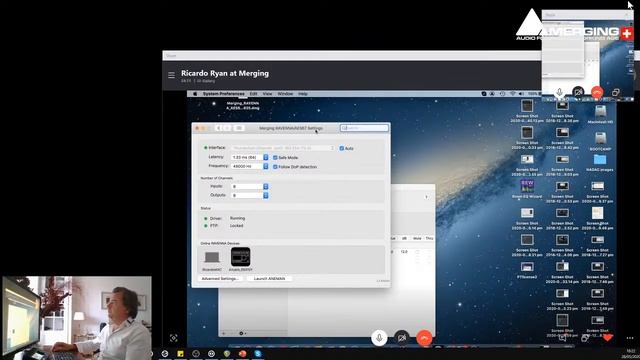Open the three-dots more options in call
The image size is (640, 360).
coord(630,338)
